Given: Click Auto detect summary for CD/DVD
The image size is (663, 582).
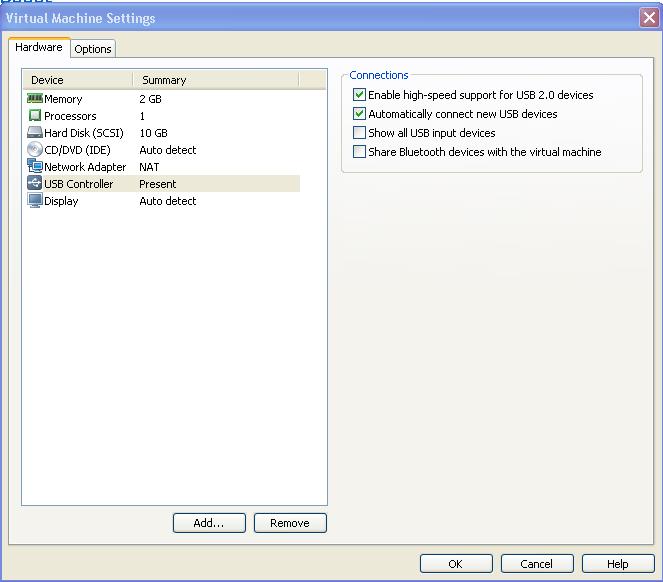Looking at the screenshot, I should (168, 150).
